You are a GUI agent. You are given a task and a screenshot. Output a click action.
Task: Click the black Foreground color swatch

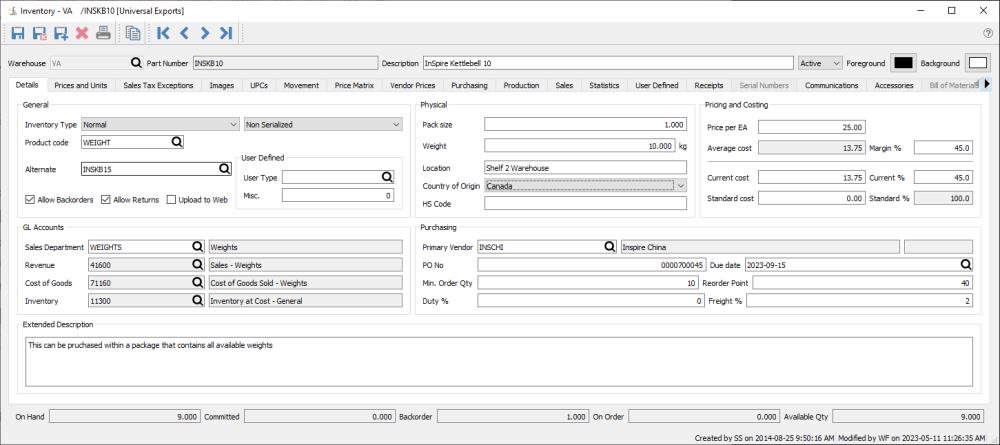tap(902, 63)
